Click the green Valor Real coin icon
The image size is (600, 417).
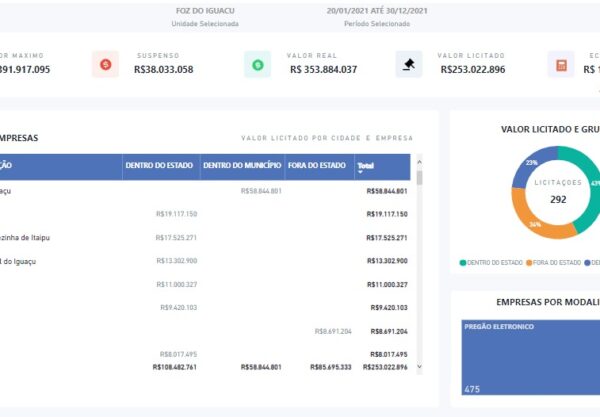tap(257, 65)
